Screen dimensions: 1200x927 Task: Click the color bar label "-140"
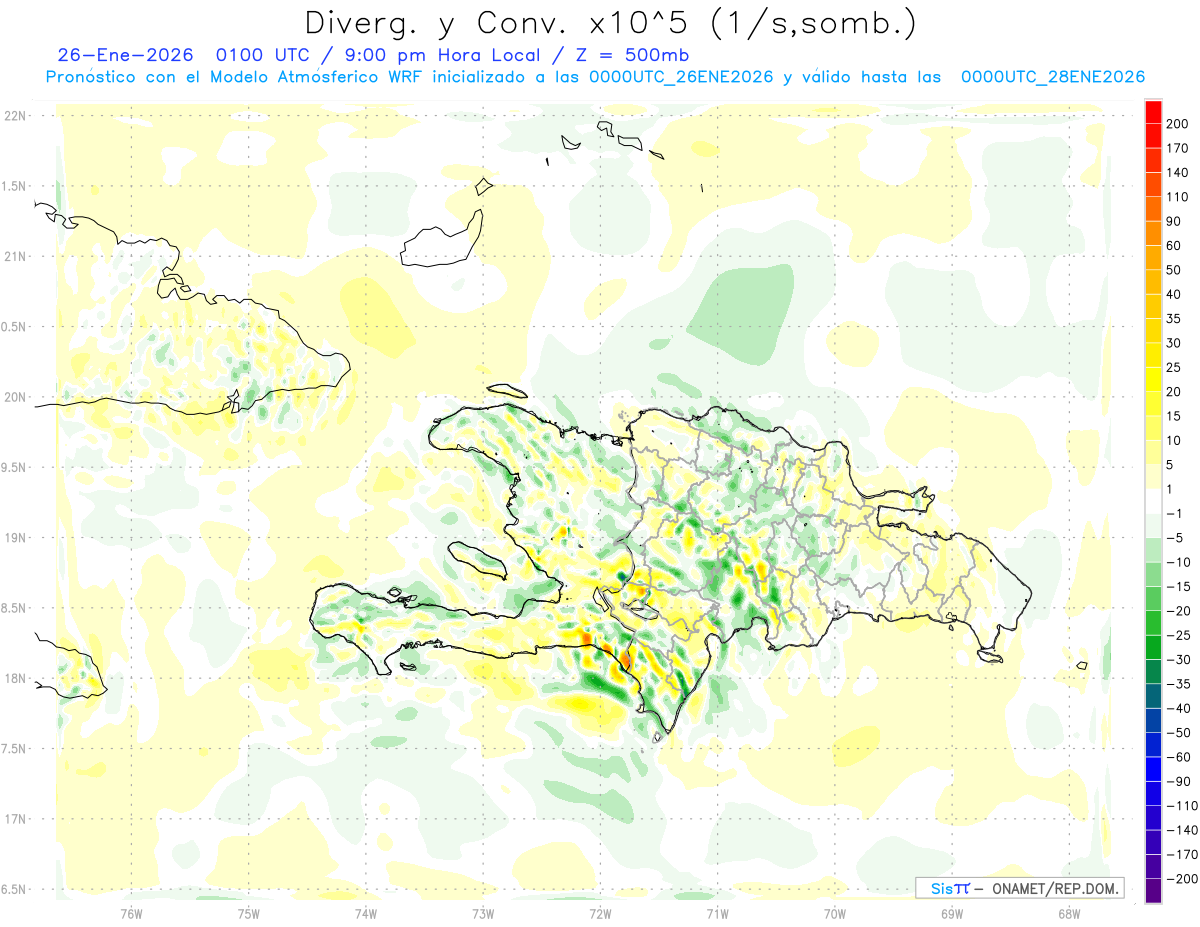coord(1181,831)
